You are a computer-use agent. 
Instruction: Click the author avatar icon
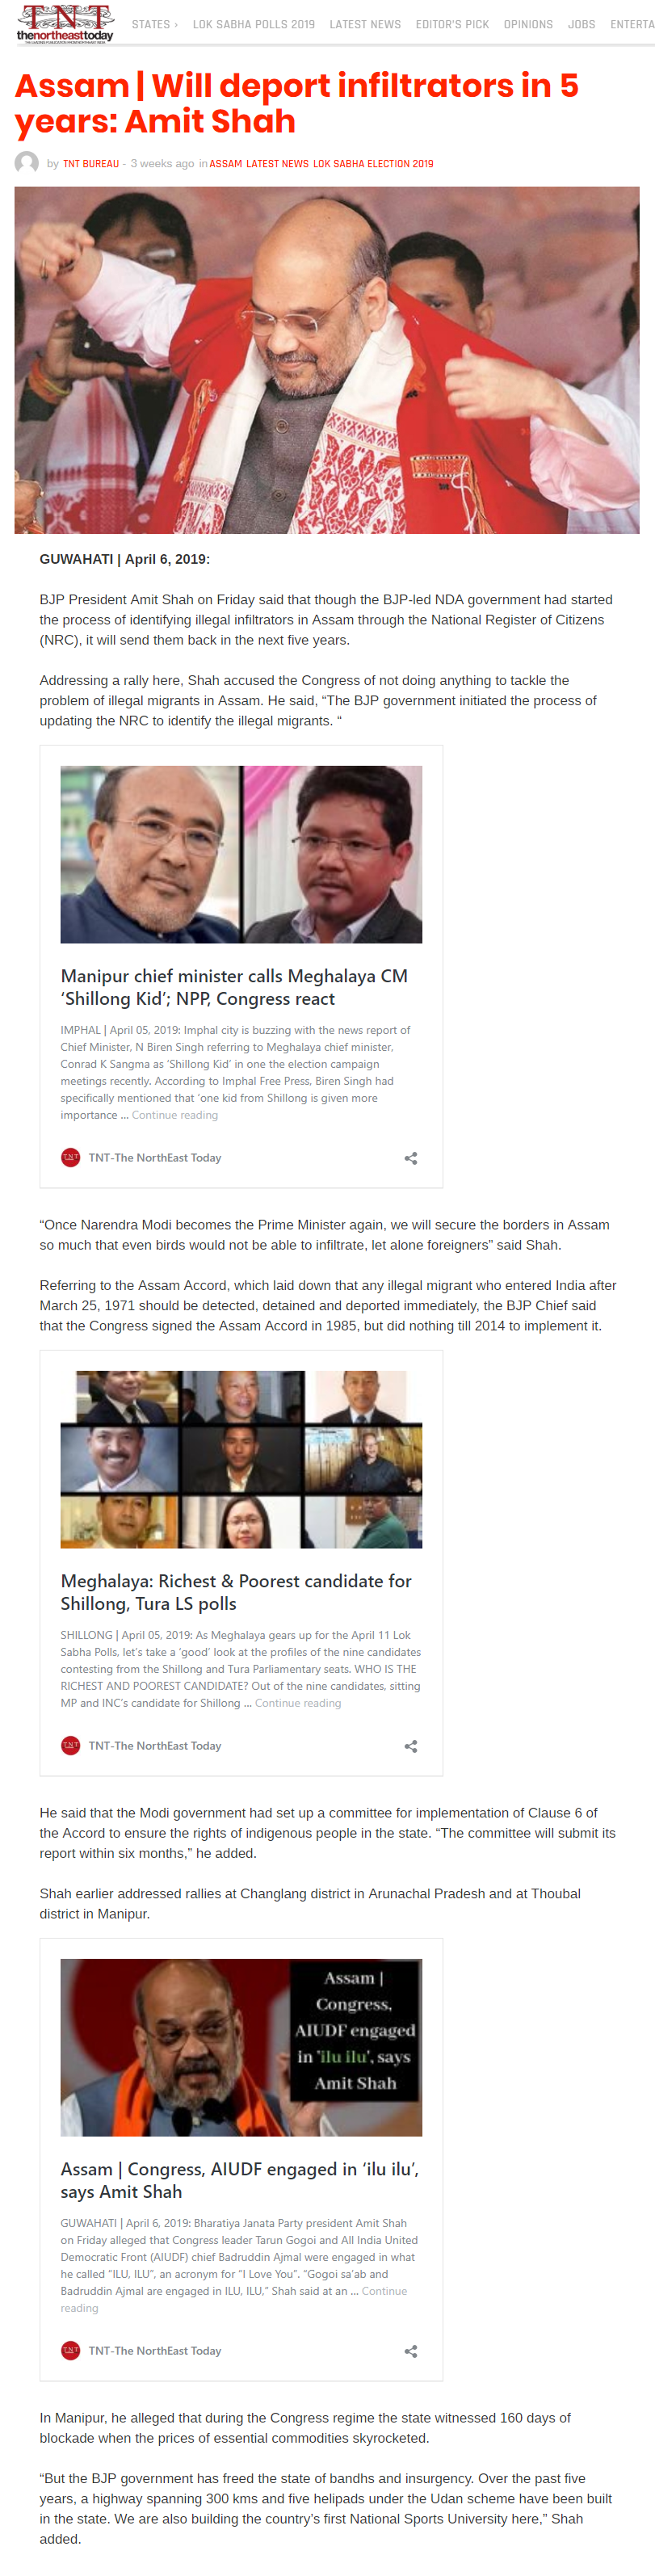tap(26, 163)
